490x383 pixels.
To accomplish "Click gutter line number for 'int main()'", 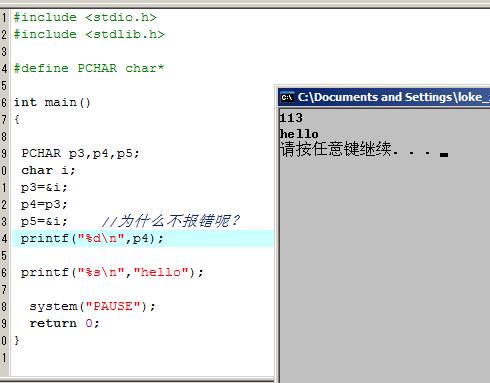I will coord(4,103).
